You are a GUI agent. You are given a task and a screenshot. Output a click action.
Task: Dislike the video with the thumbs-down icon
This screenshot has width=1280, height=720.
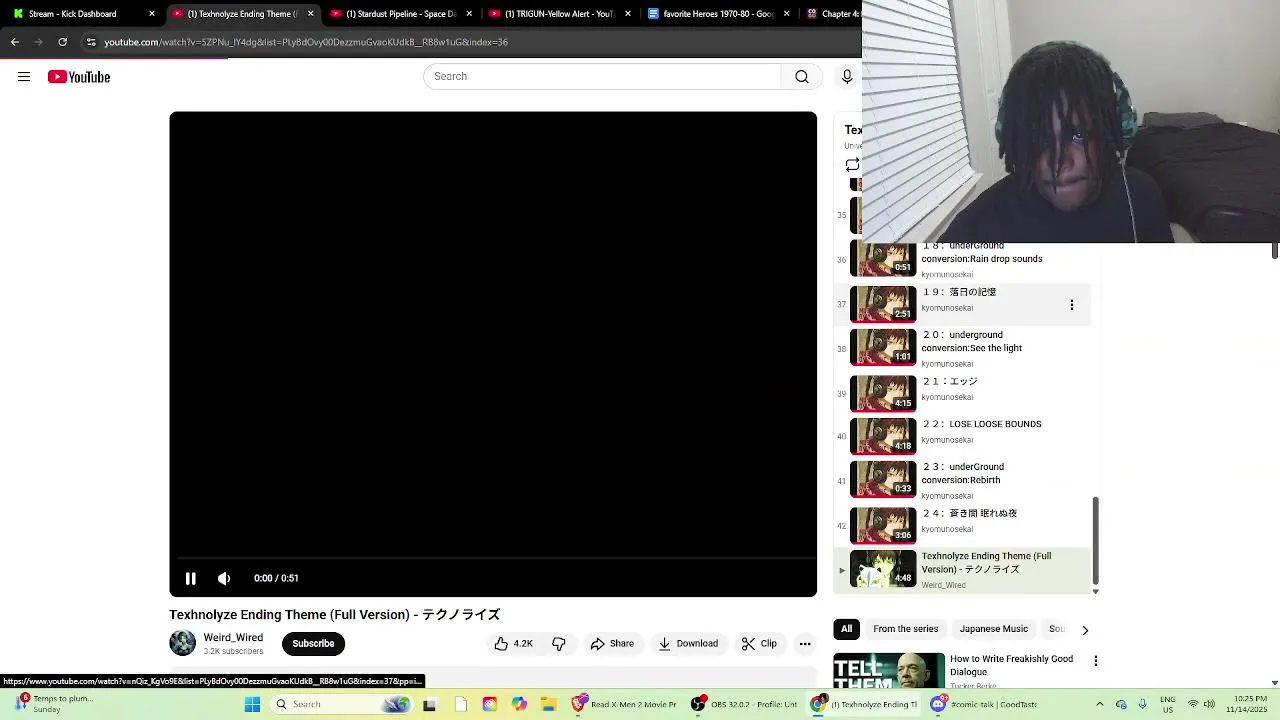coord(559,644)
